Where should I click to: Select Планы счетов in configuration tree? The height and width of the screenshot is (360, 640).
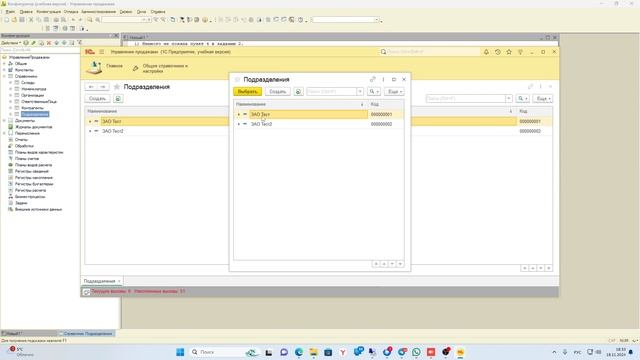pos(27,158)
